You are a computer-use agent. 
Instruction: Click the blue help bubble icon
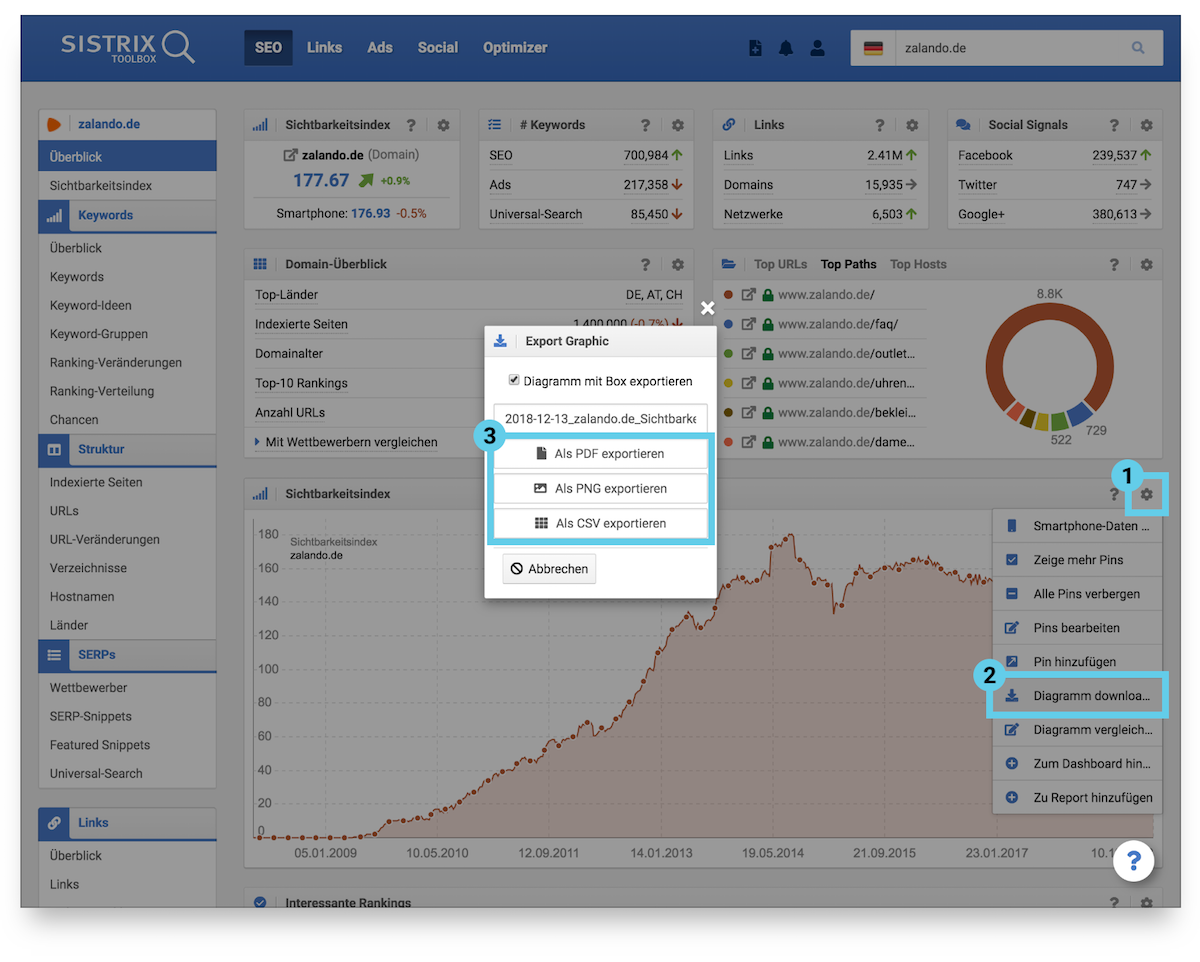tap(1134, 860)
